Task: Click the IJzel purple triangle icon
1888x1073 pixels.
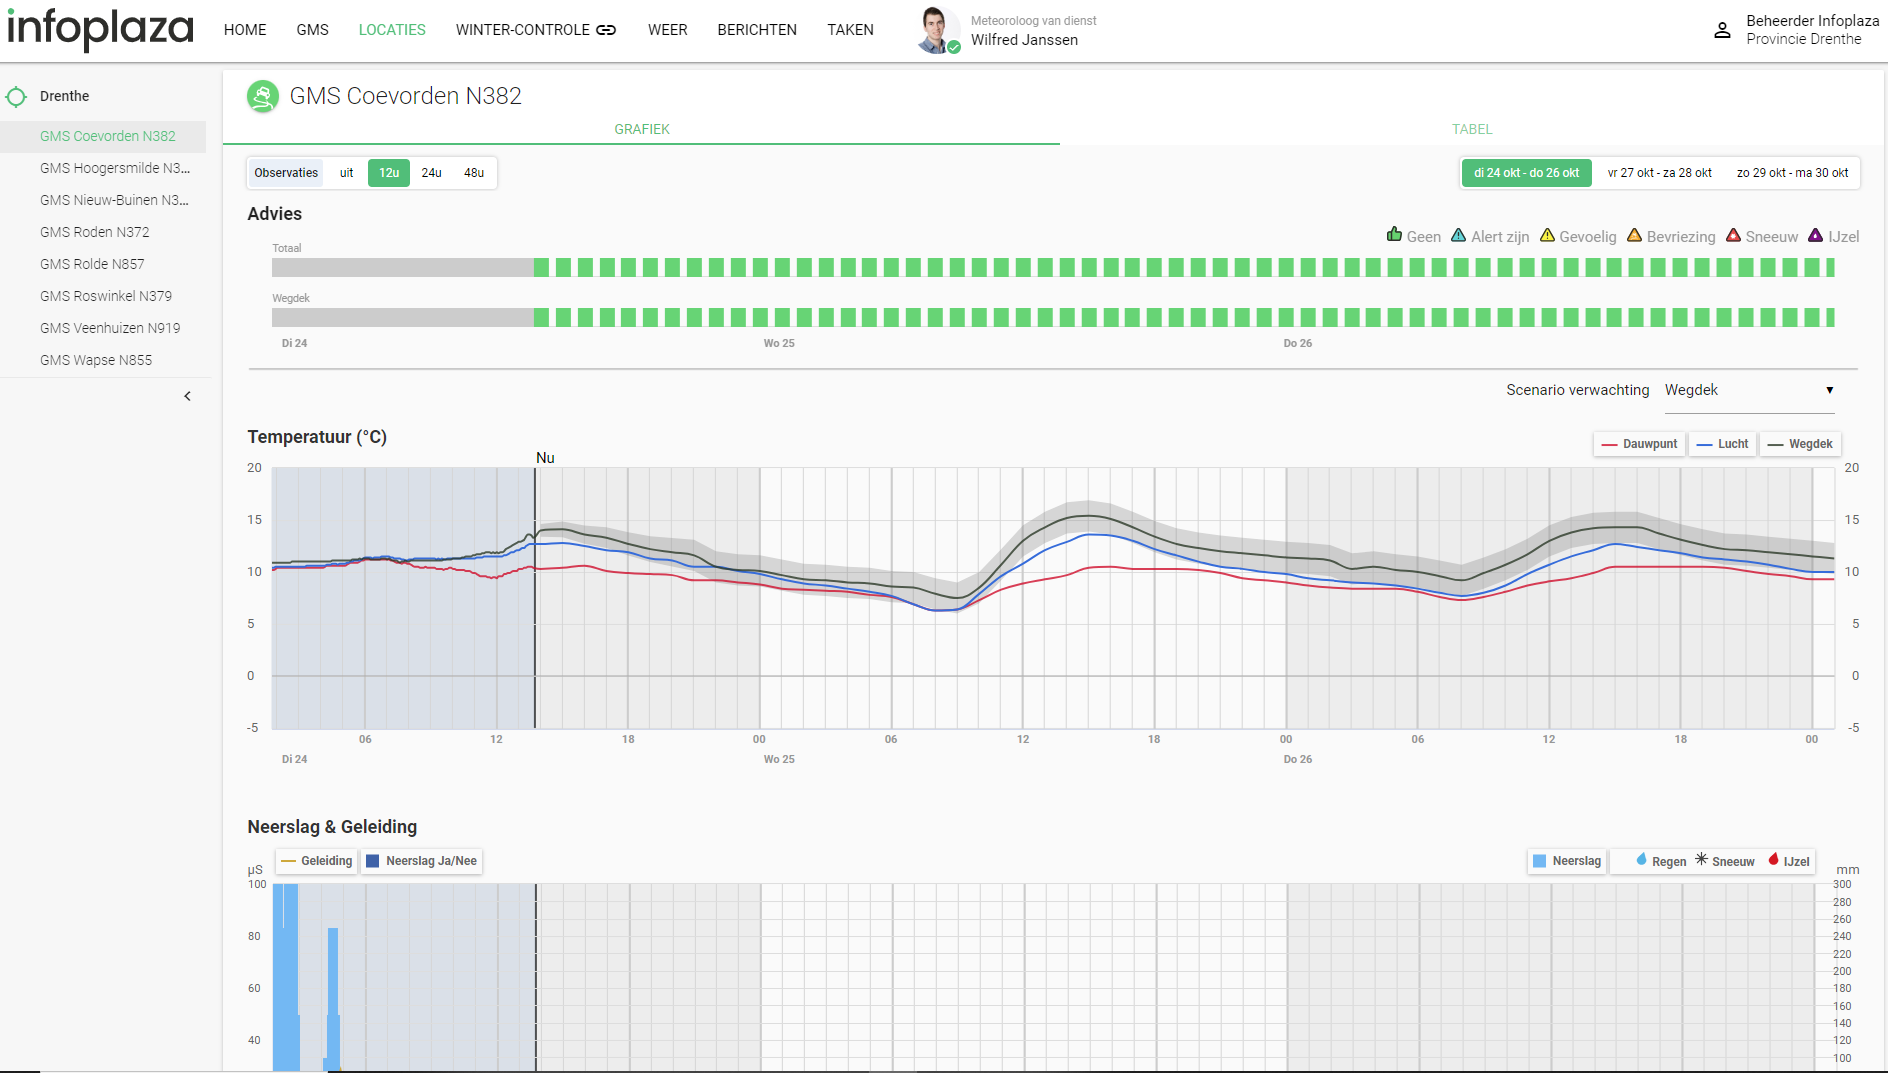Action: pos(1816,236)
